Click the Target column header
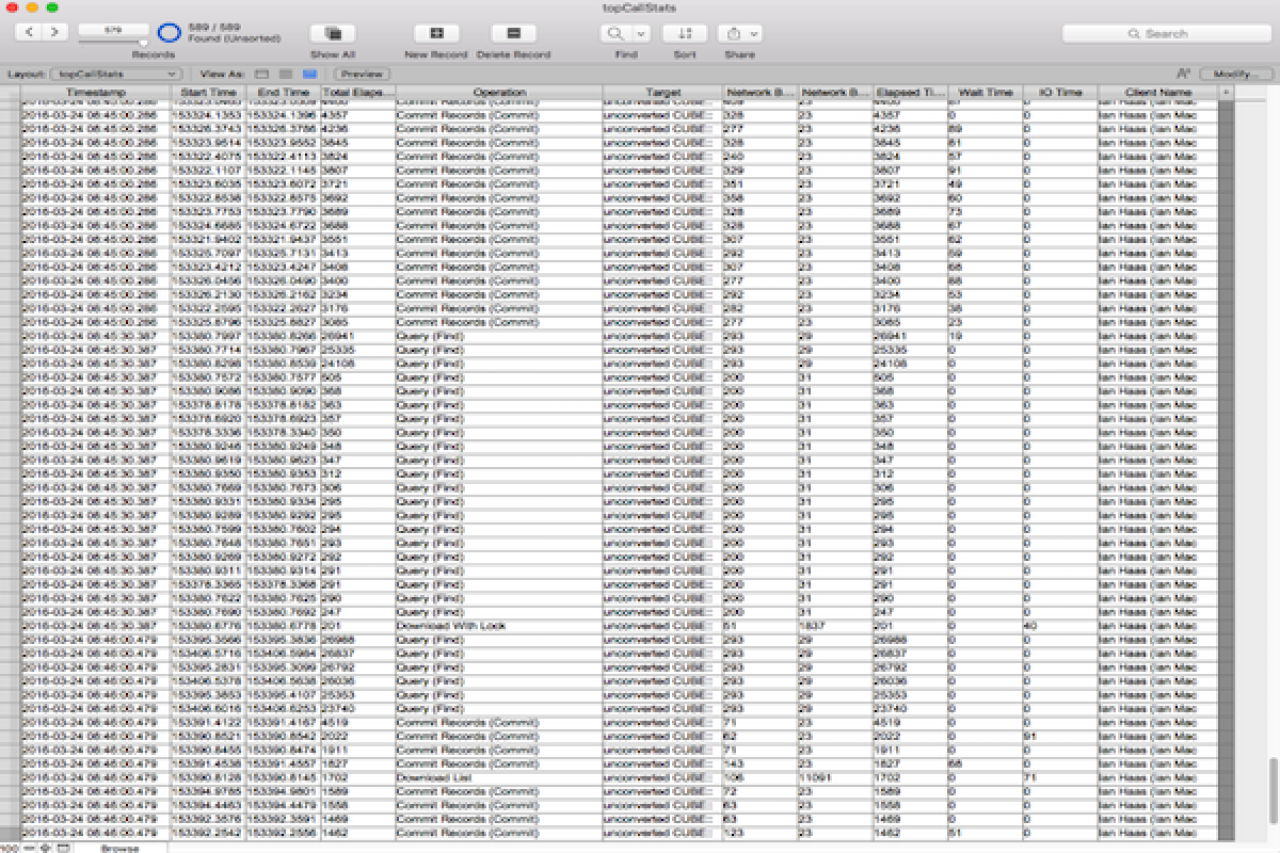The image size is (1280, 853). [x=662, y=92]
